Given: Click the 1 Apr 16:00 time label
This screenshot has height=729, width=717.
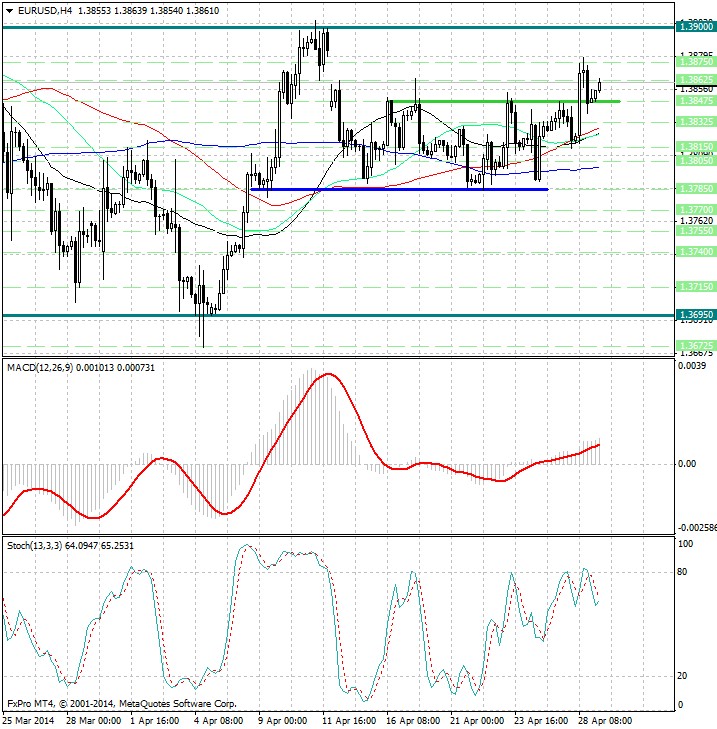Looking at the screenshot, I should pyautogui.click(x=155, y=721).
